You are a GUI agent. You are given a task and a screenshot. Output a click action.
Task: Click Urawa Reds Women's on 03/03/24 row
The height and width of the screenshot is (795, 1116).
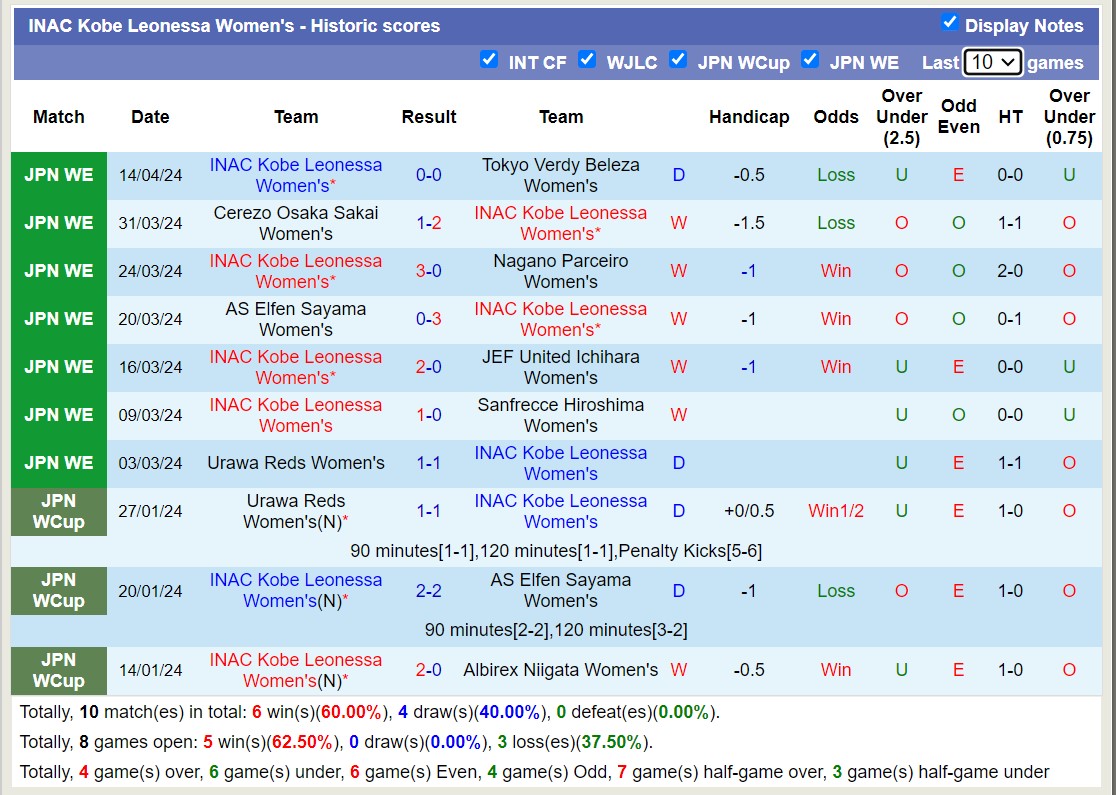click(x=296, y=463)
